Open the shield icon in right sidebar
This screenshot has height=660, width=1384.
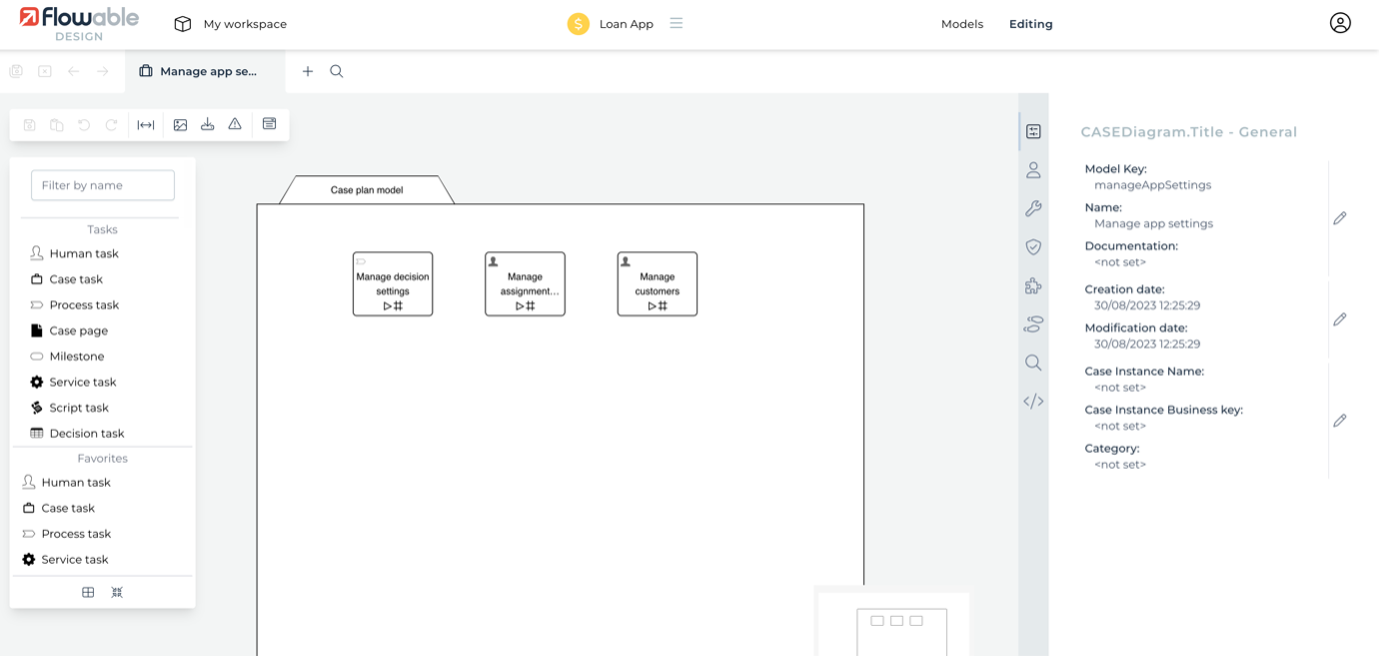click(1033, 247)
